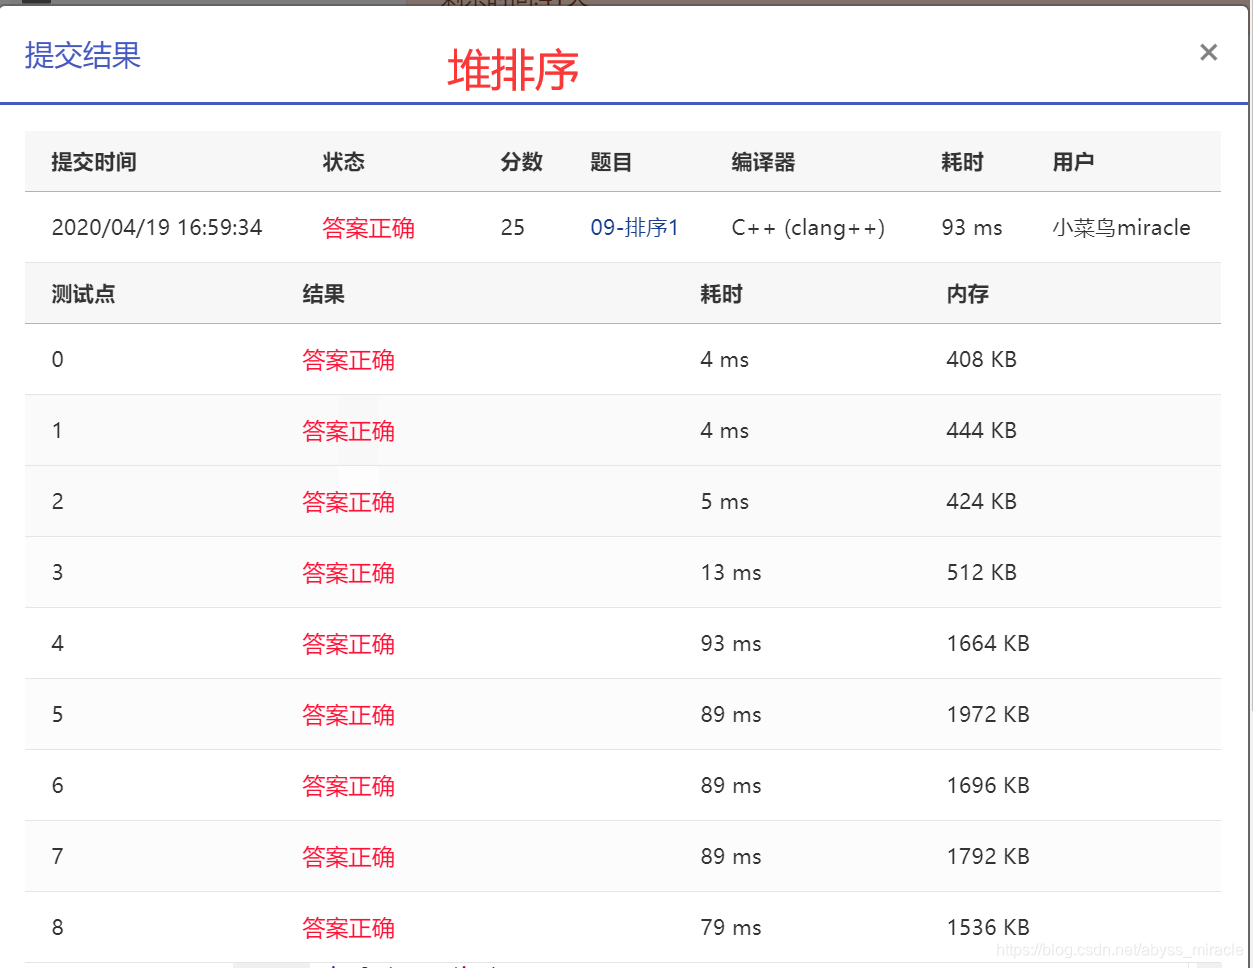Click test point 7 result 答案正确
1253x968 pixels.
click(348, 857)
